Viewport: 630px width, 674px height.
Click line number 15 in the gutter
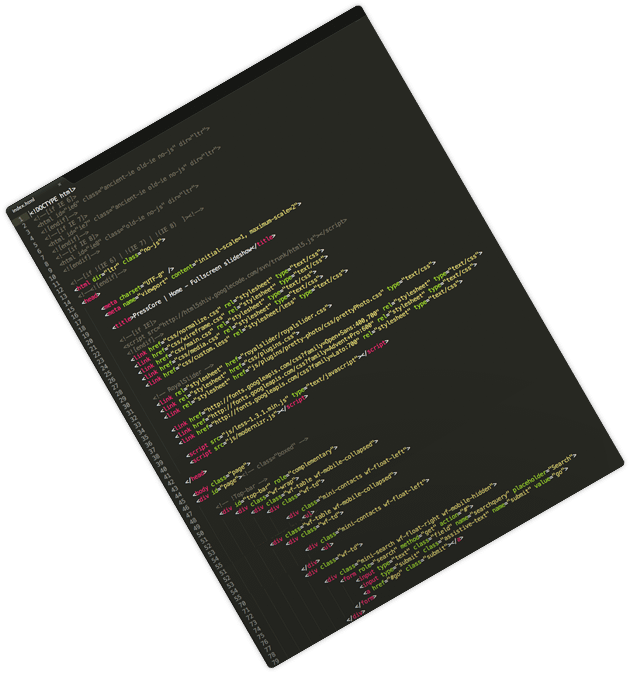70,311
